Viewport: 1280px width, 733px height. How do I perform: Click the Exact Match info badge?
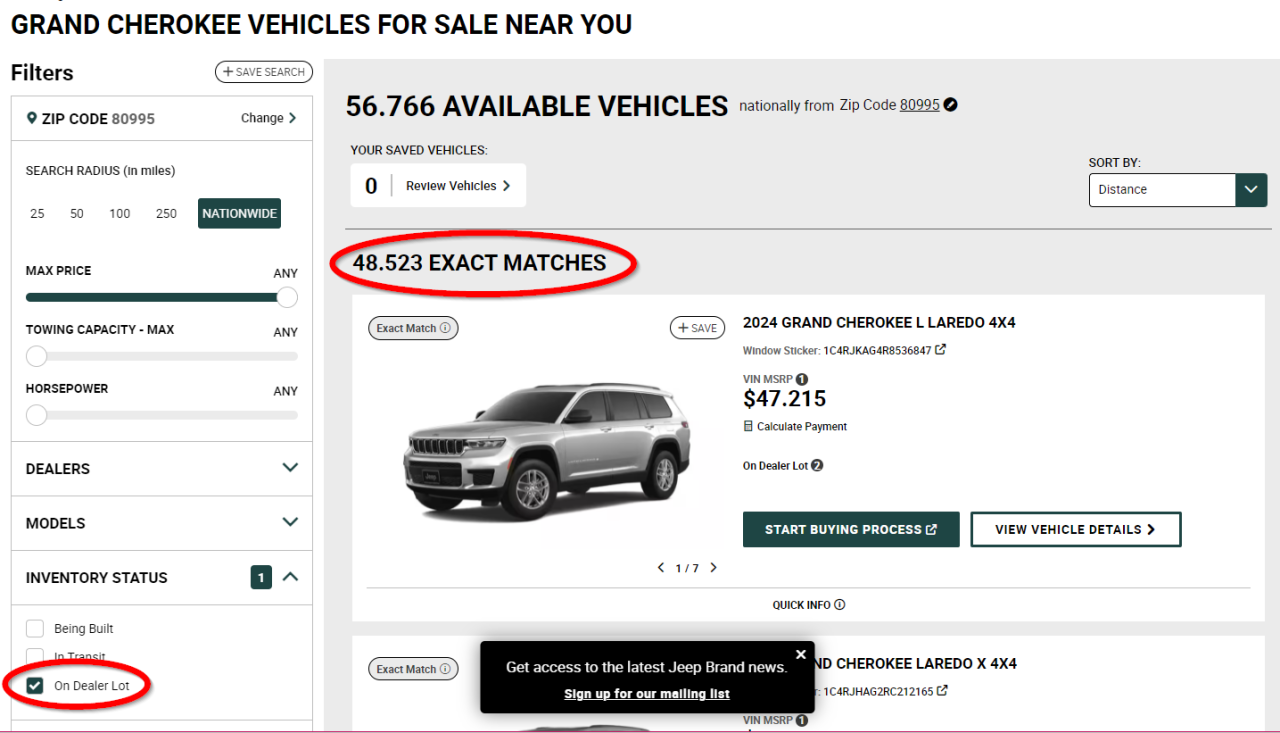tap(413, 328)
